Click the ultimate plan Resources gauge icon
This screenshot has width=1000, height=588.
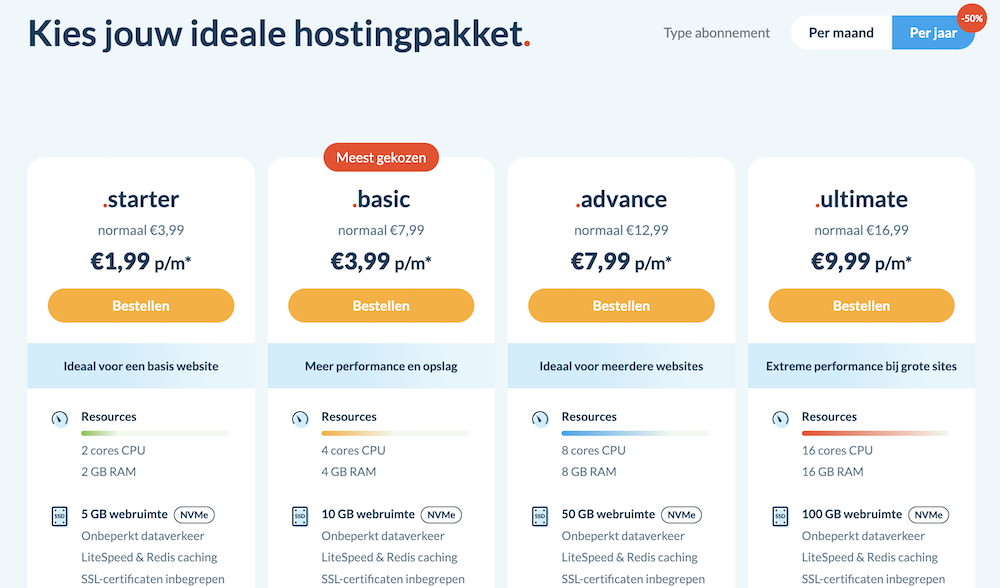click(x=780, y=418)
